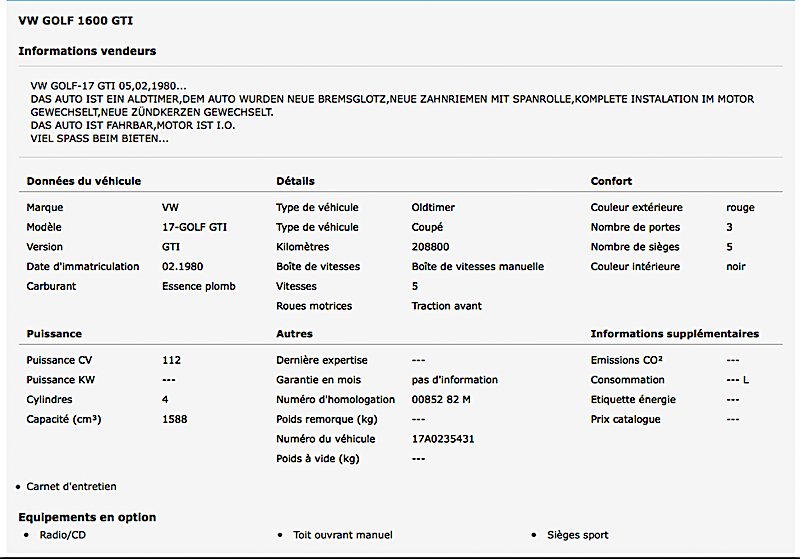Click the title 'VW GOLF 1600 GTI'

click(76, 21)
